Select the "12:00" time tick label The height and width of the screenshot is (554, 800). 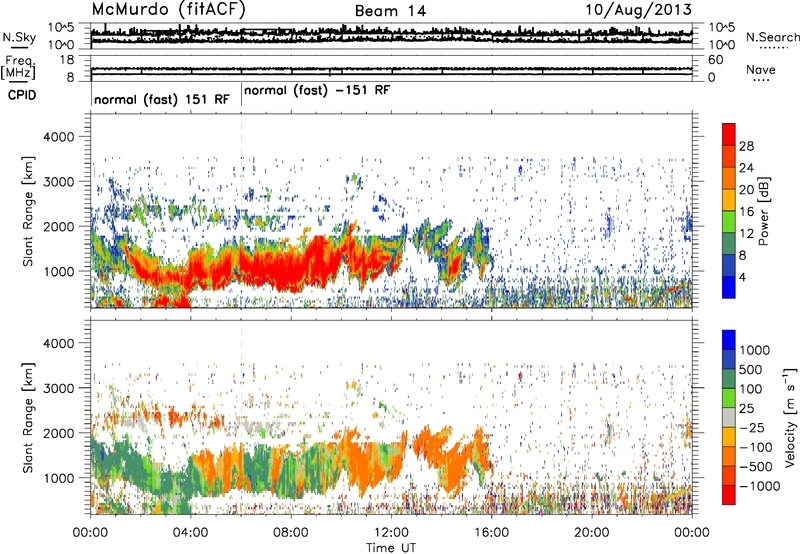pos(391,533)
